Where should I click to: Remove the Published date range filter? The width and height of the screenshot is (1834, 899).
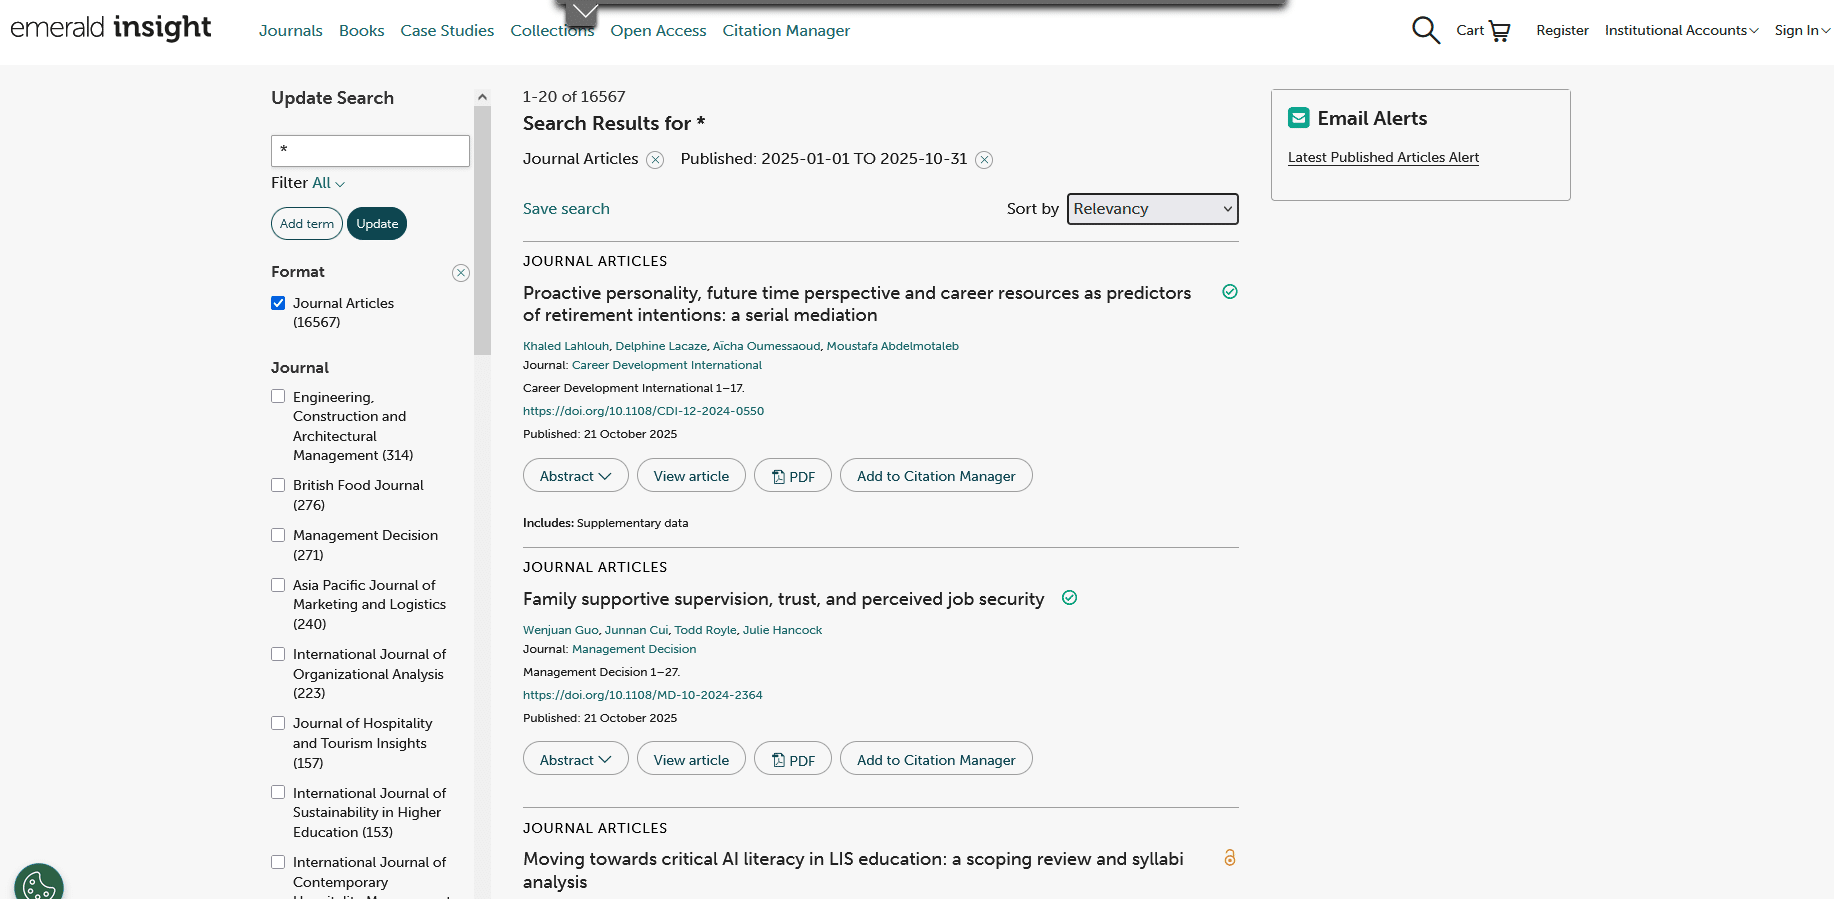(984, 160)
